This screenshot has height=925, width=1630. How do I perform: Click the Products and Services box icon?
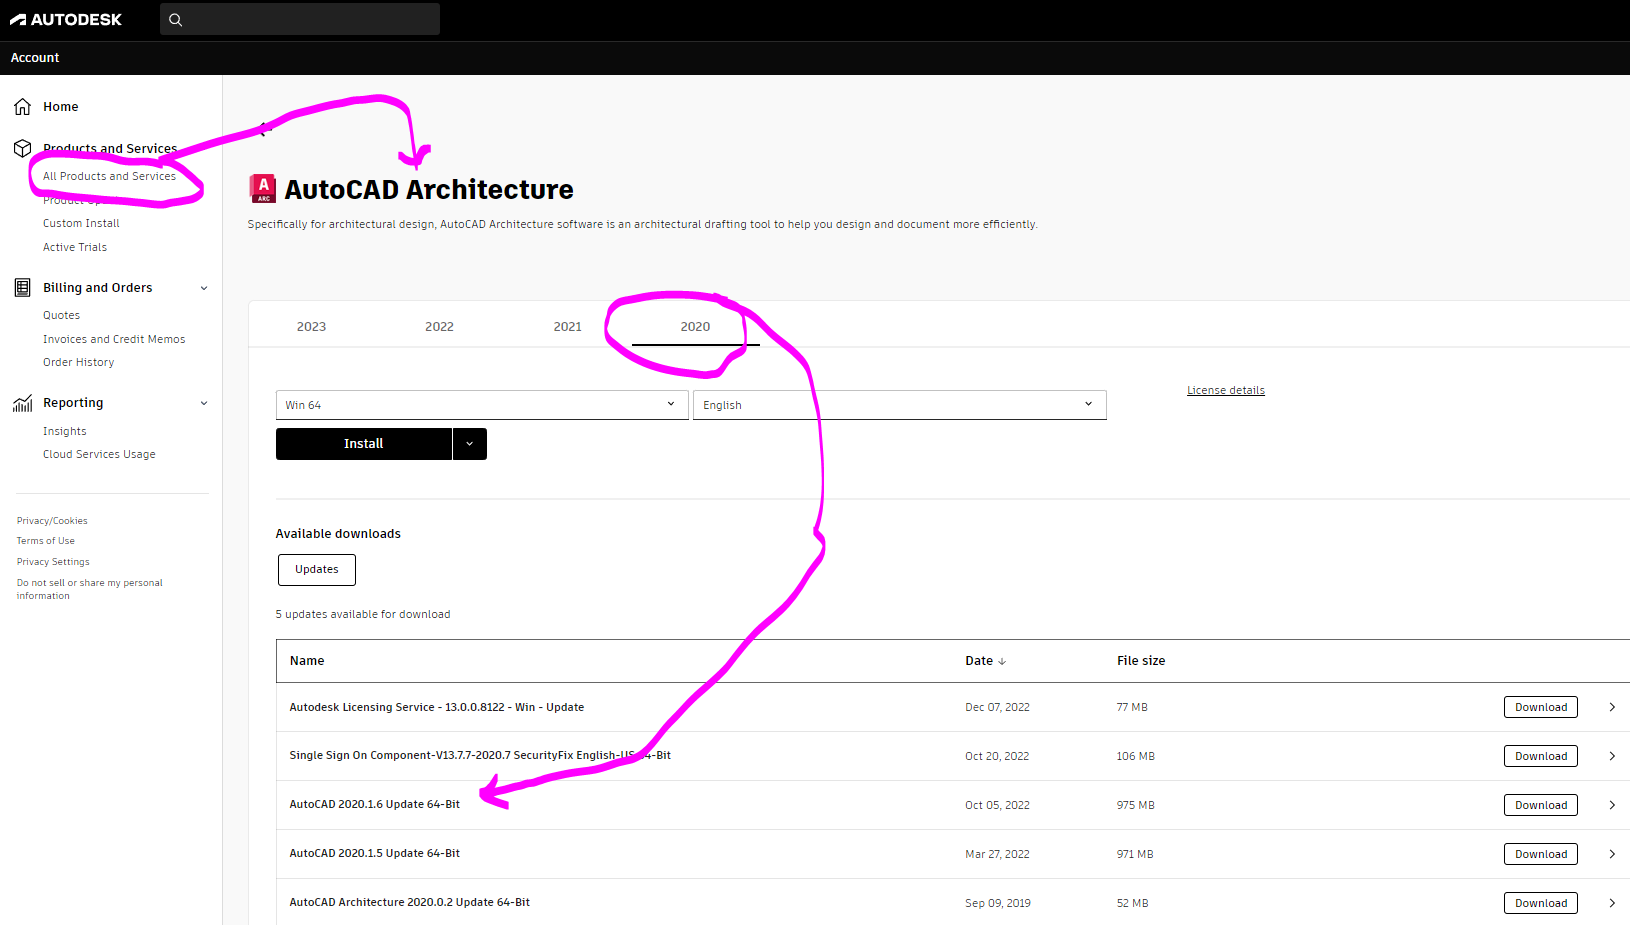[x=22, y=147]
